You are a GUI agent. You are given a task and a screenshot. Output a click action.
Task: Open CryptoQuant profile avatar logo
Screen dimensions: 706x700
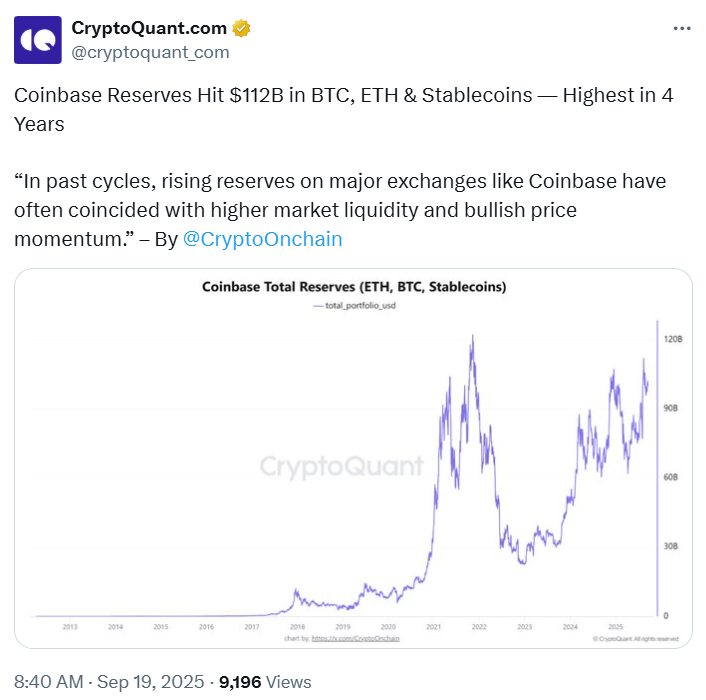tap(38, 40)
